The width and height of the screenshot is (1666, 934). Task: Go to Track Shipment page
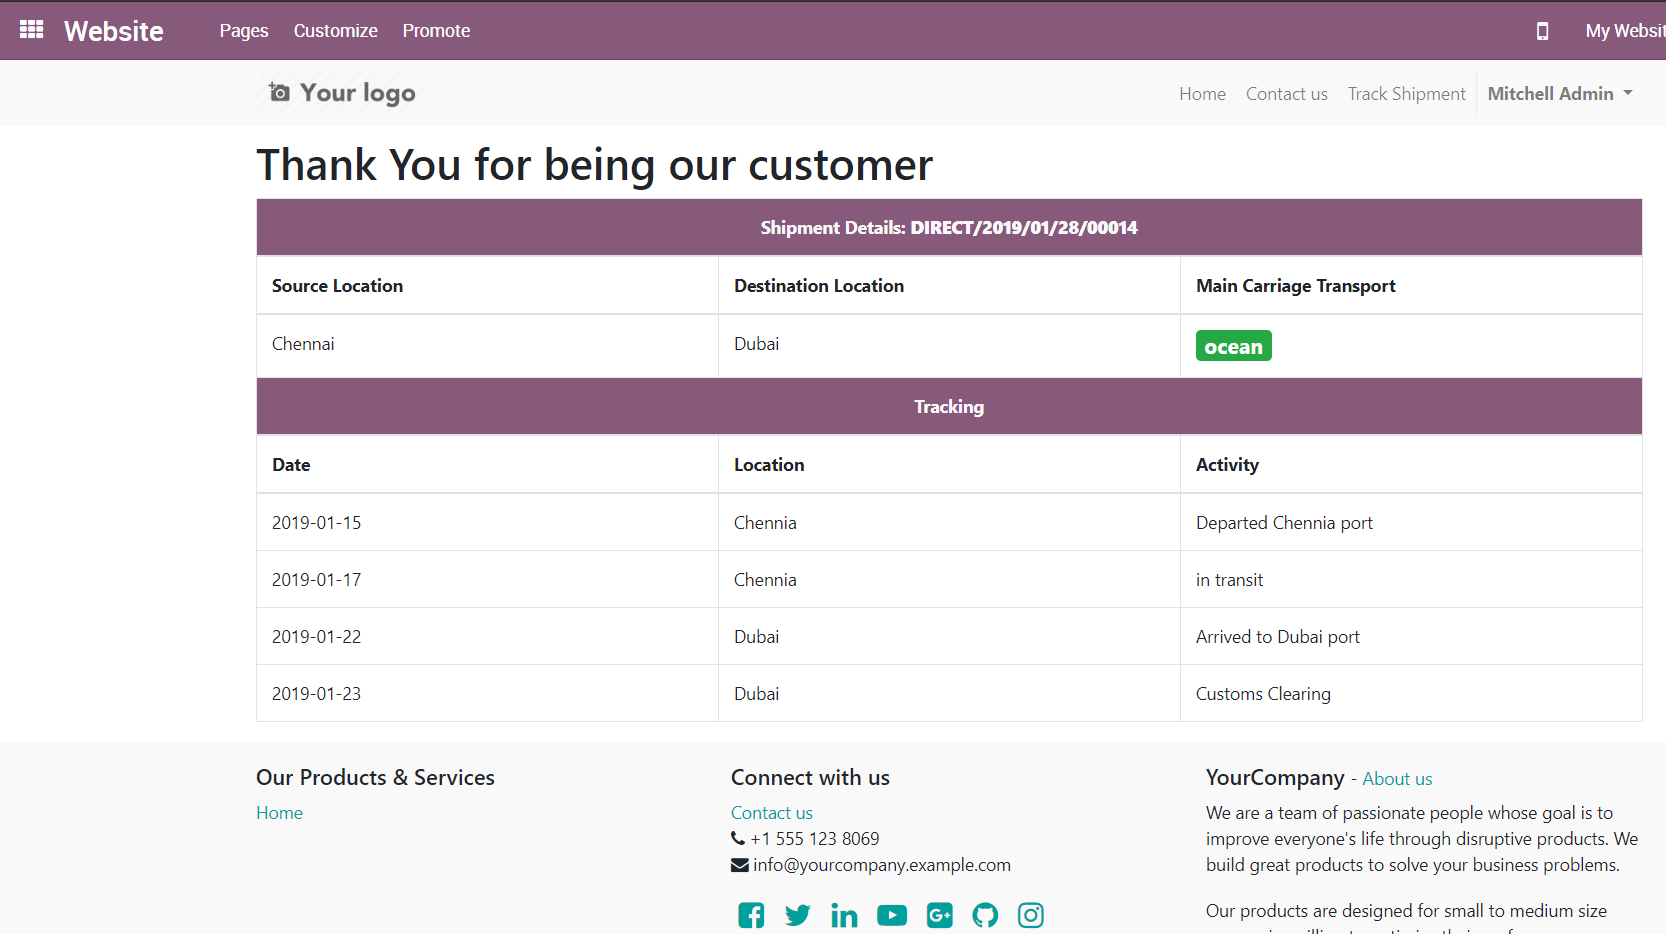1406,93
